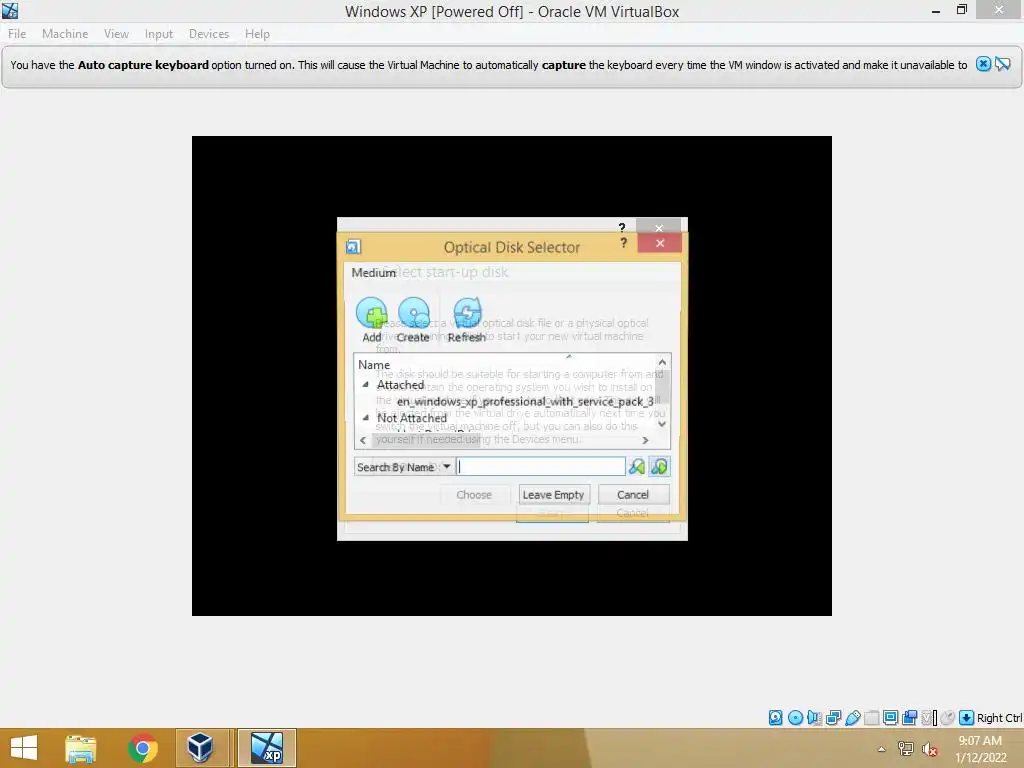This screenshot has width=1024, height=768.
Task: Open the Help menu
Action: click(x=257, y=34)
